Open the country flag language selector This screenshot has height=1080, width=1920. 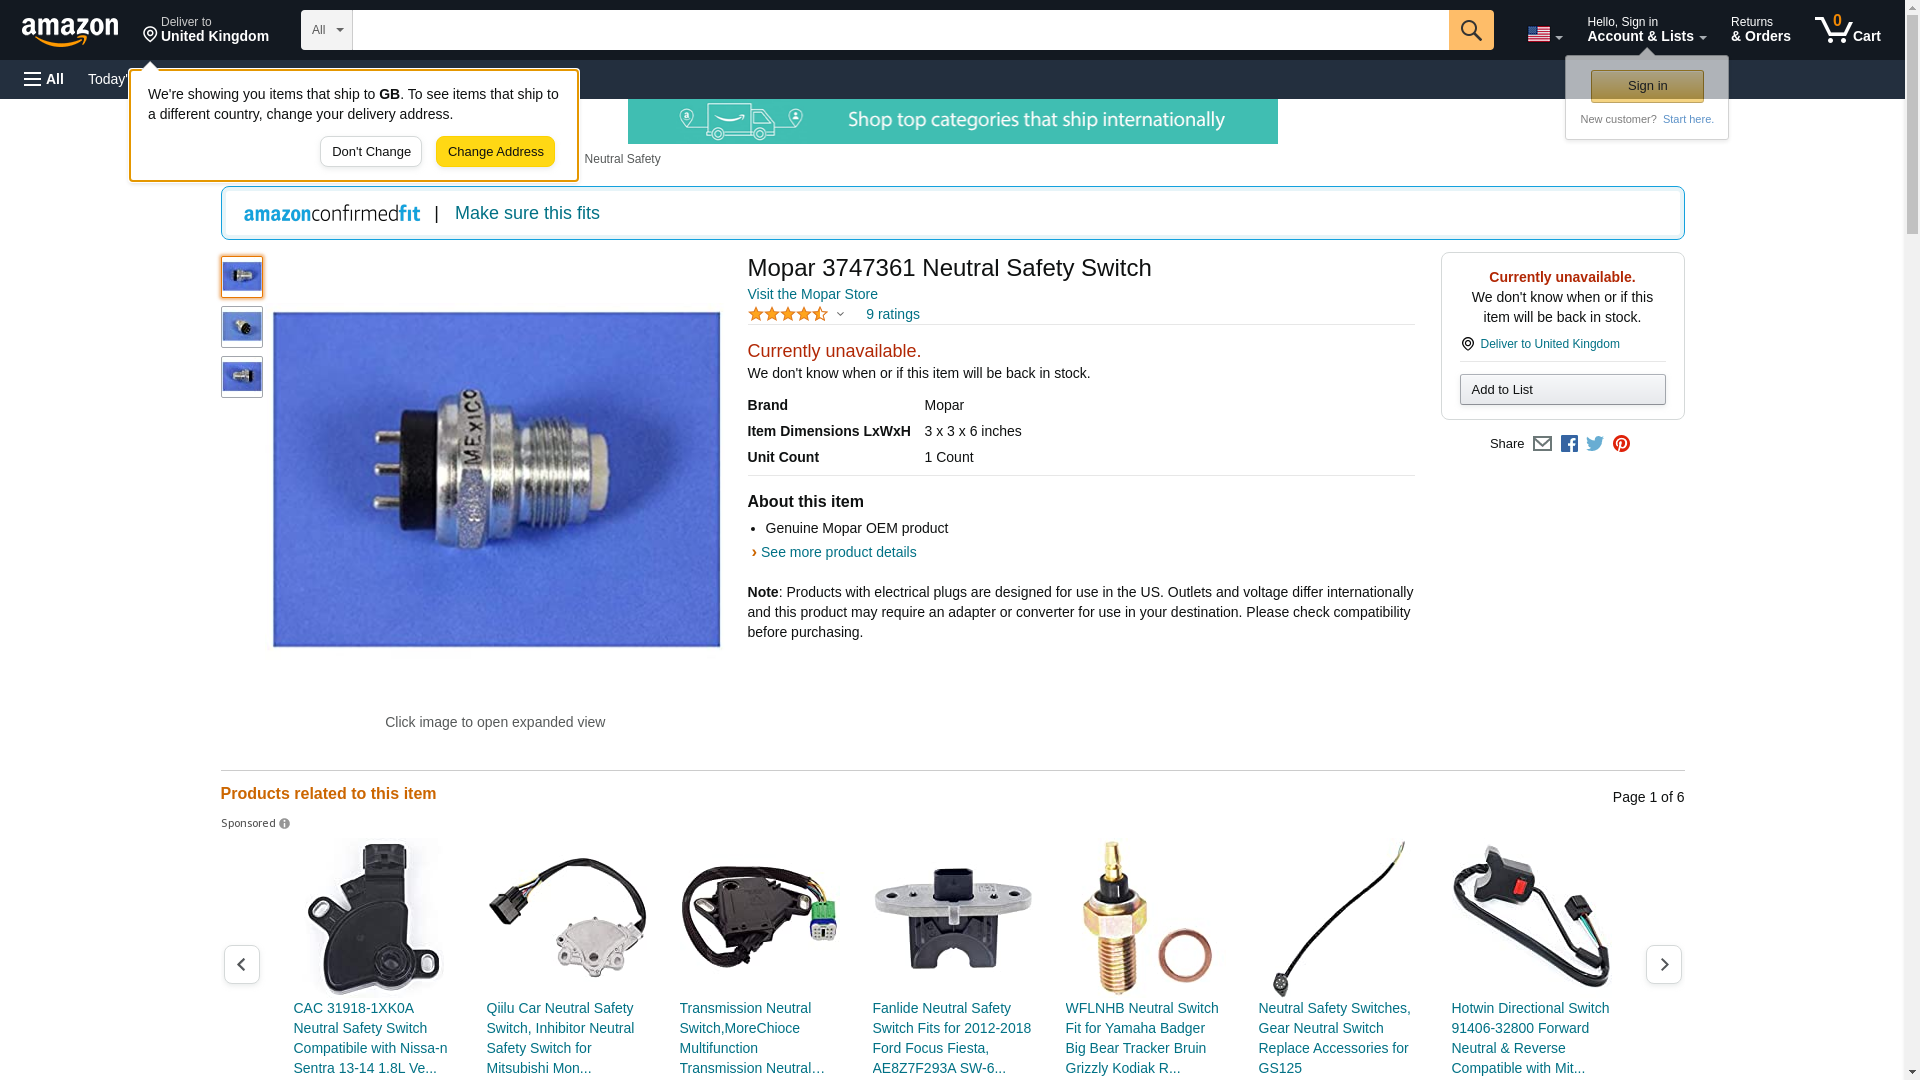(x=1544, y=34)
